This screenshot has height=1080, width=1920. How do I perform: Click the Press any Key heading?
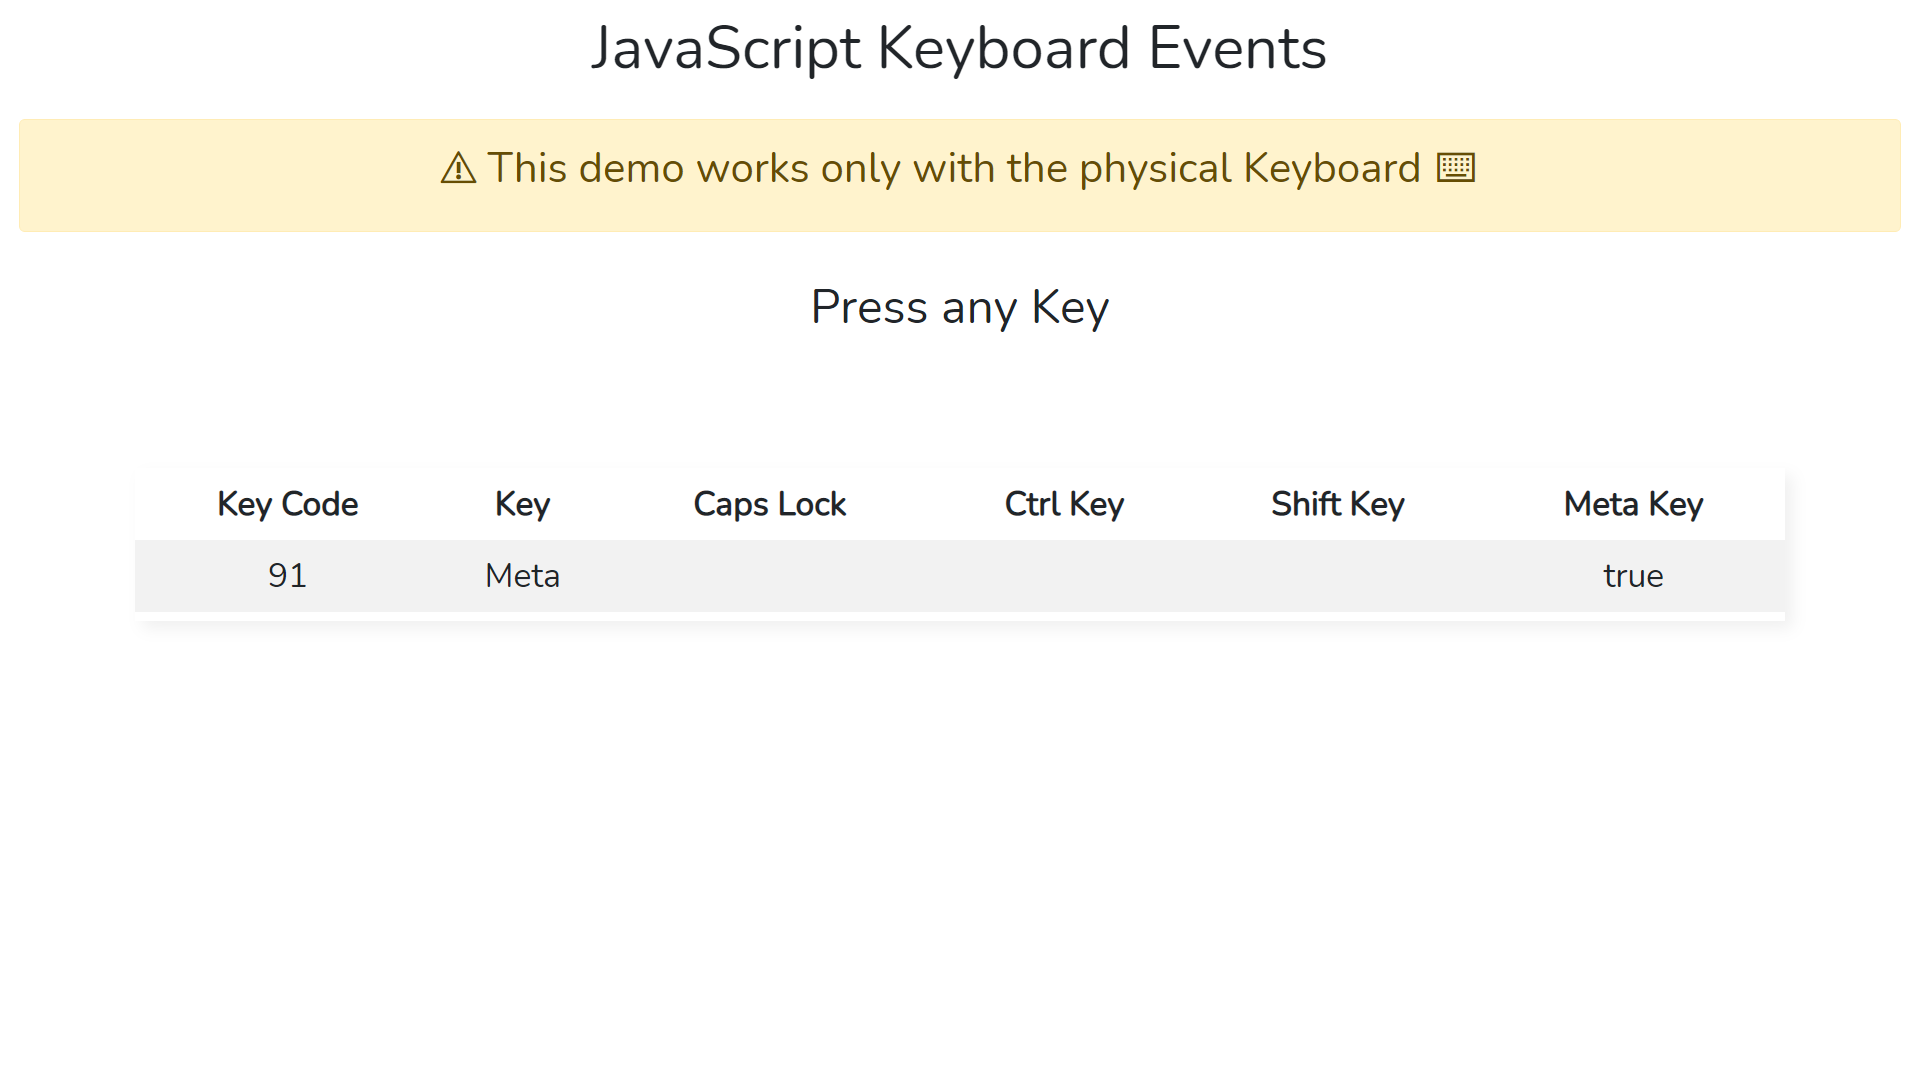point(959,307)
